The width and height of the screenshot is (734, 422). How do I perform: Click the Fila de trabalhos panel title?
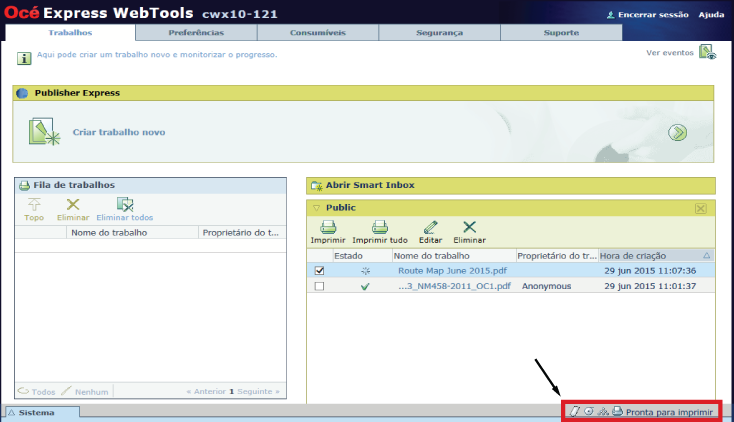[x=74, y=185]
